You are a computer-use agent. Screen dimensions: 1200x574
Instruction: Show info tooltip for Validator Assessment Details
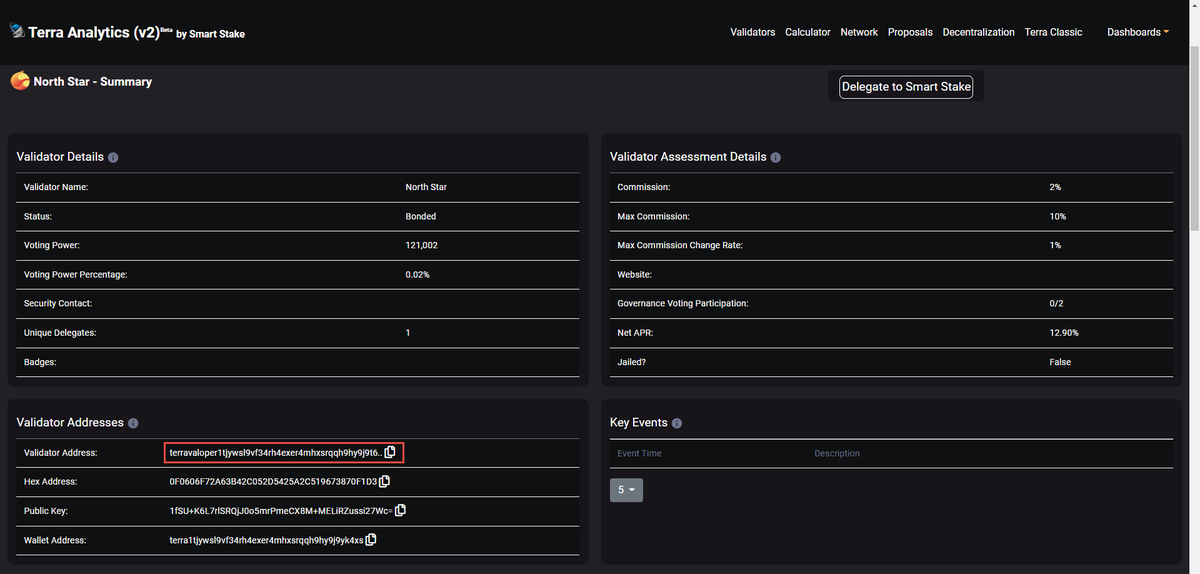[x=776, y=158]
